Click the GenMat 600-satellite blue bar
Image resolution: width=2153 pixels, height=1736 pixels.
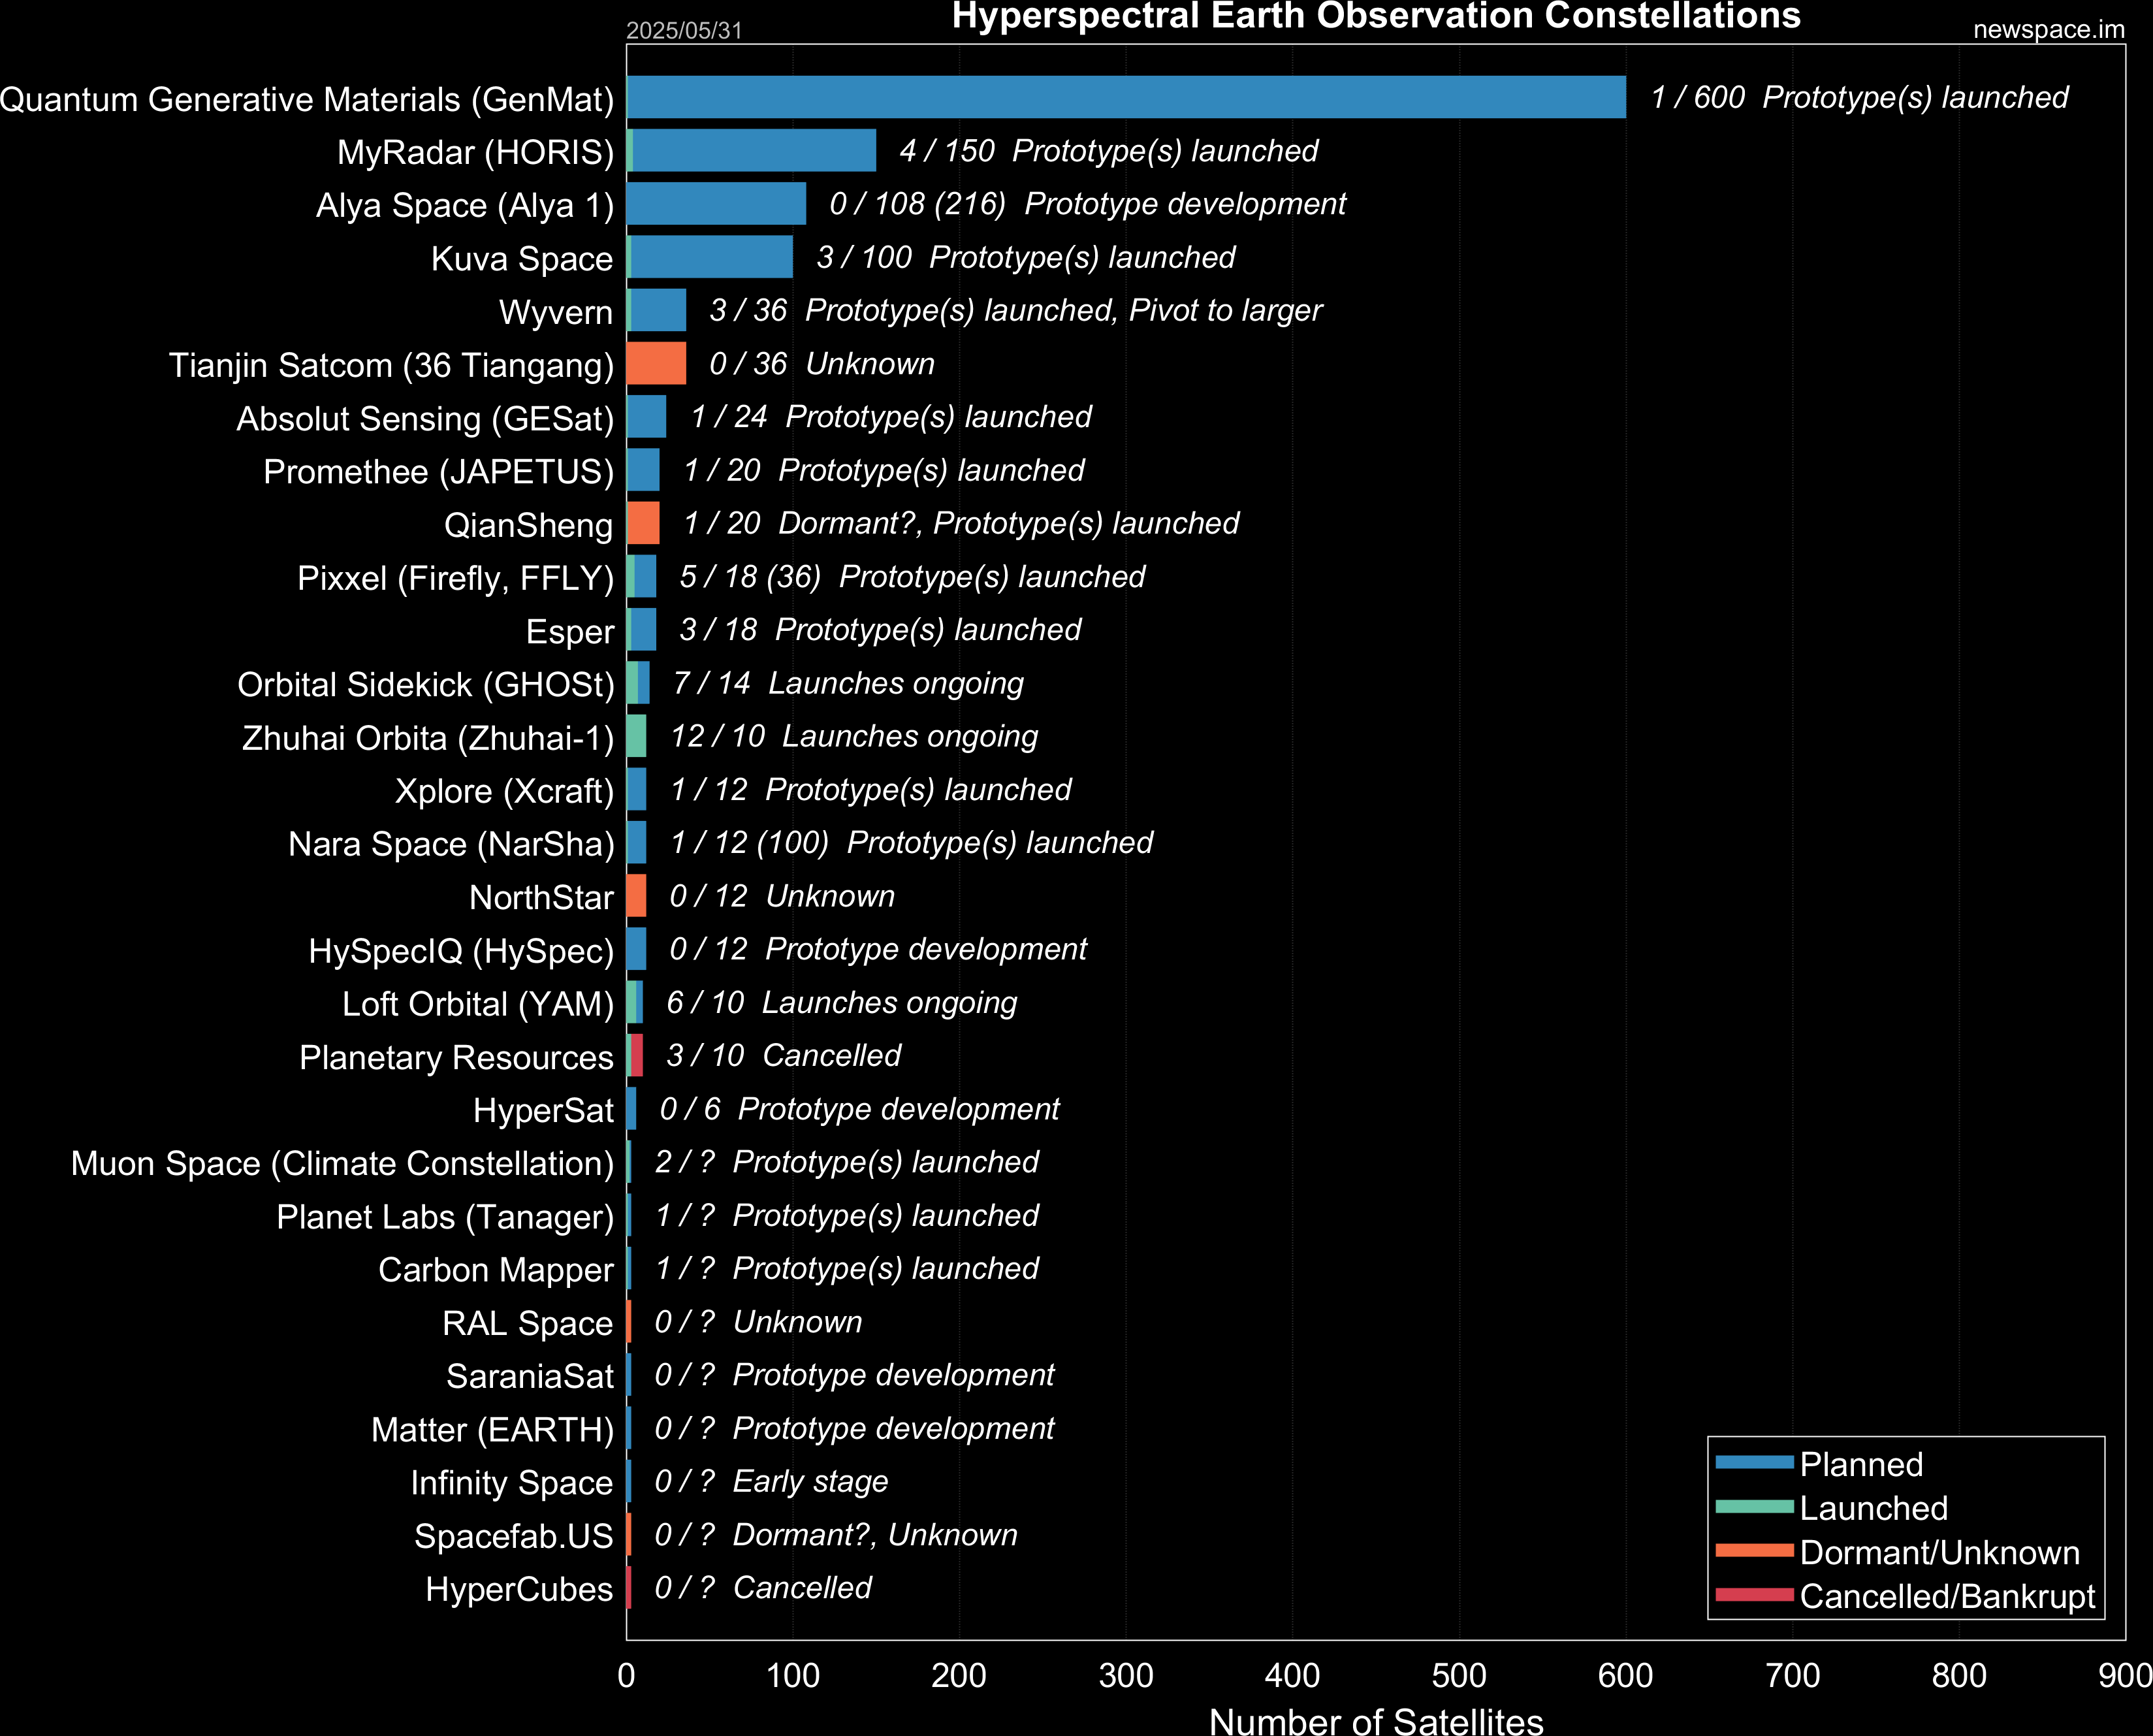(1125, 97)
